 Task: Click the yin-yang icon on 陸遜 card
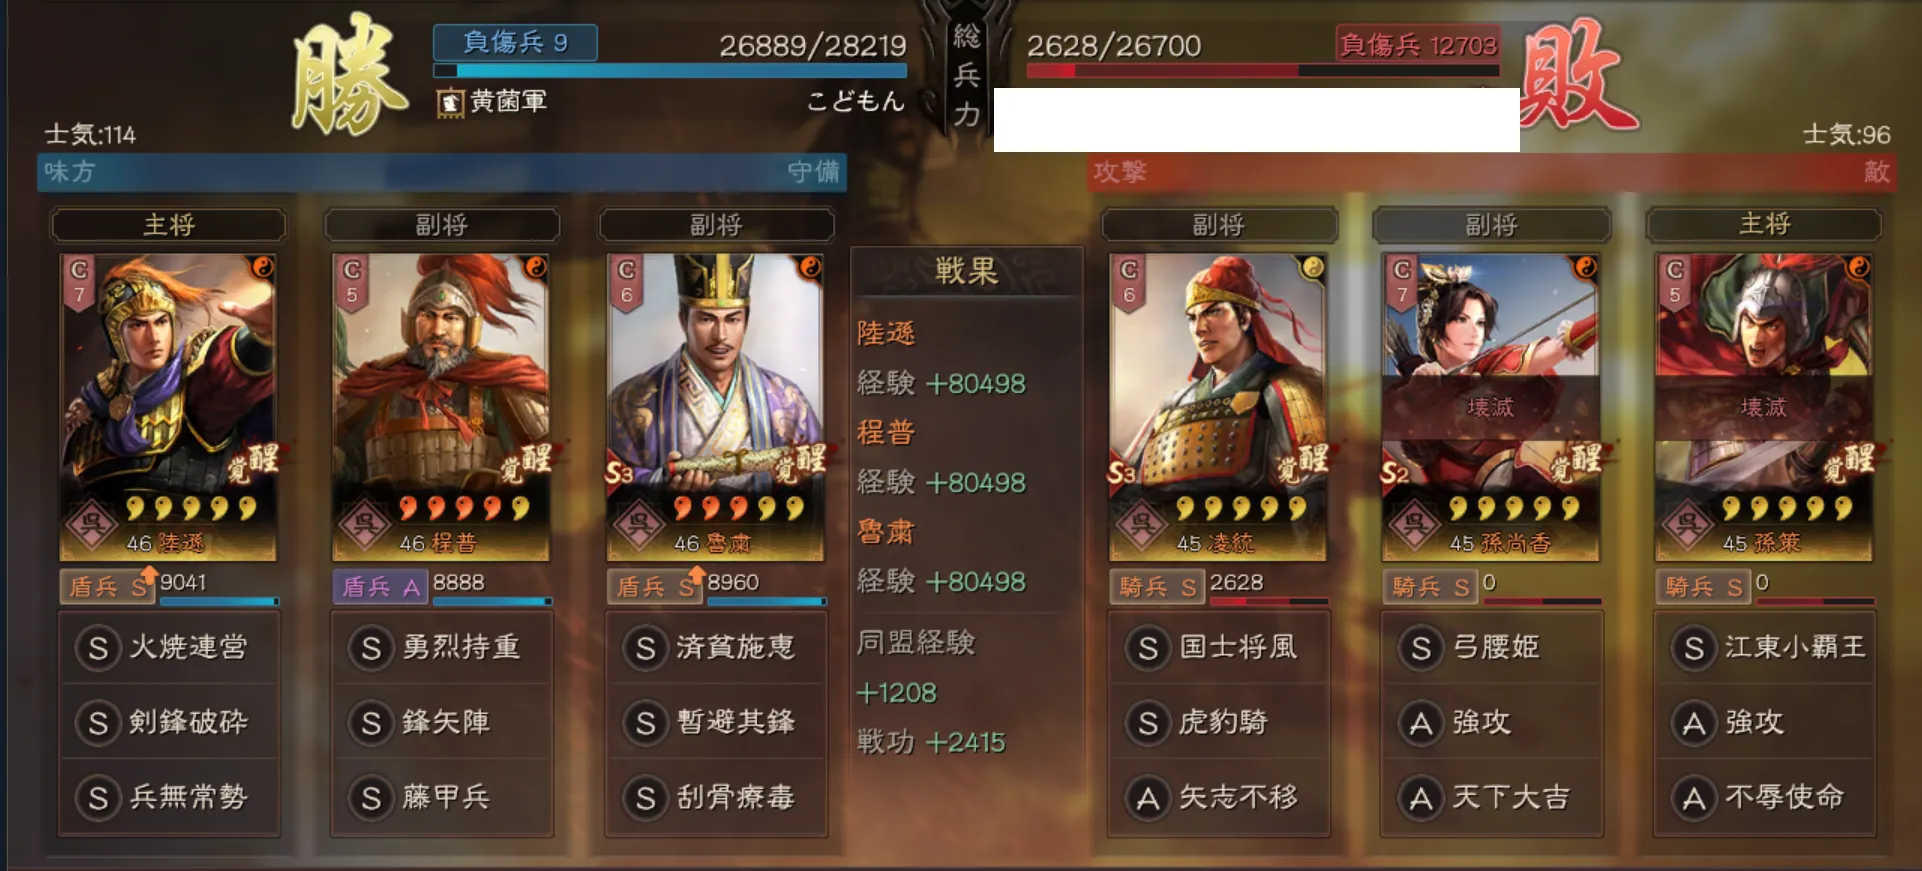click(x=262, y=267)
